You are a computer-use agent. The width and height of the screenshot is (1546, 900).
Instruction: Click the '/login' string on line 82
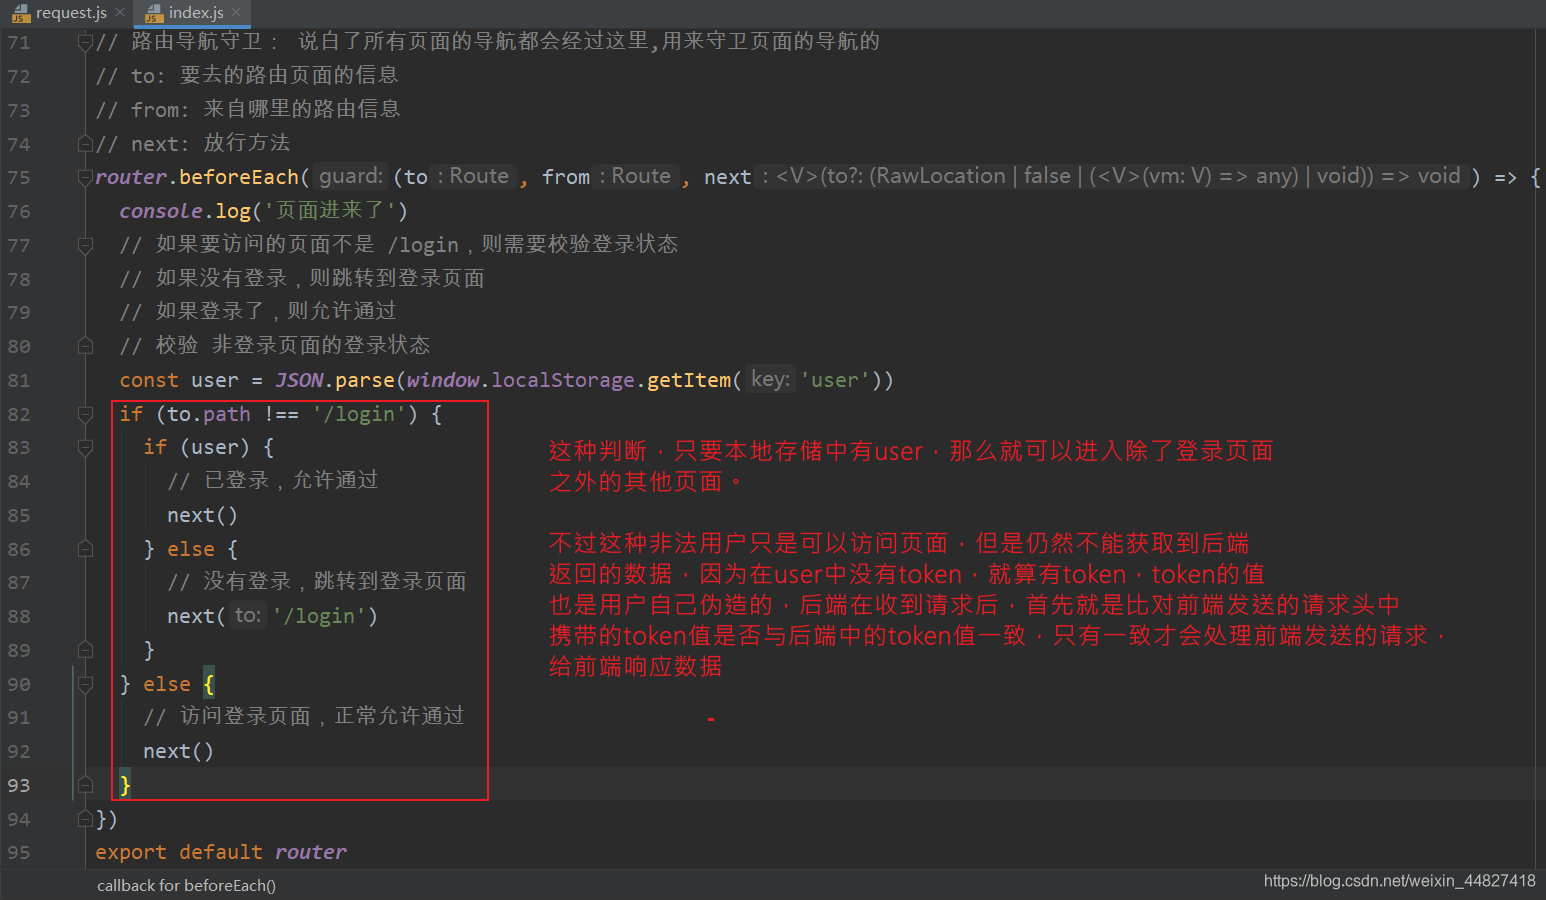click(359, 414)
